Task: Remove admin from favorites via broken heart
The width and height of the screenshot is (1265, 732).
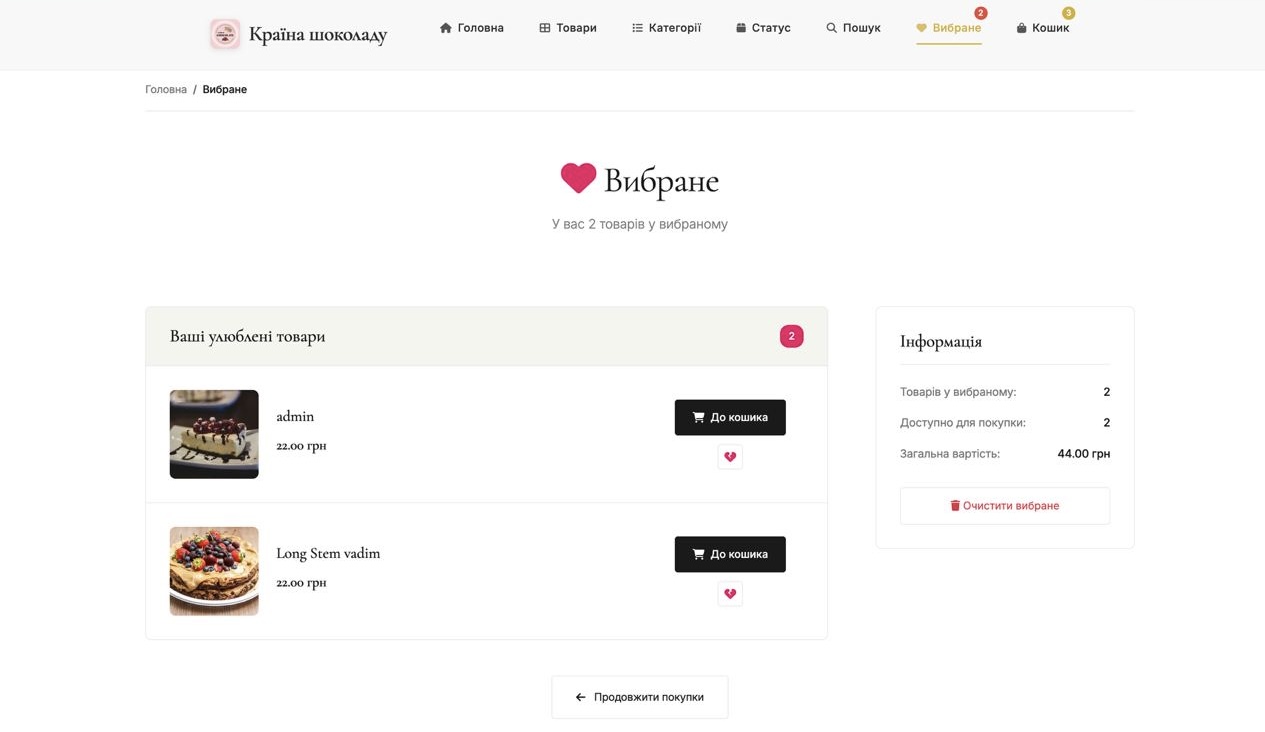Action: tap(730, 457)
